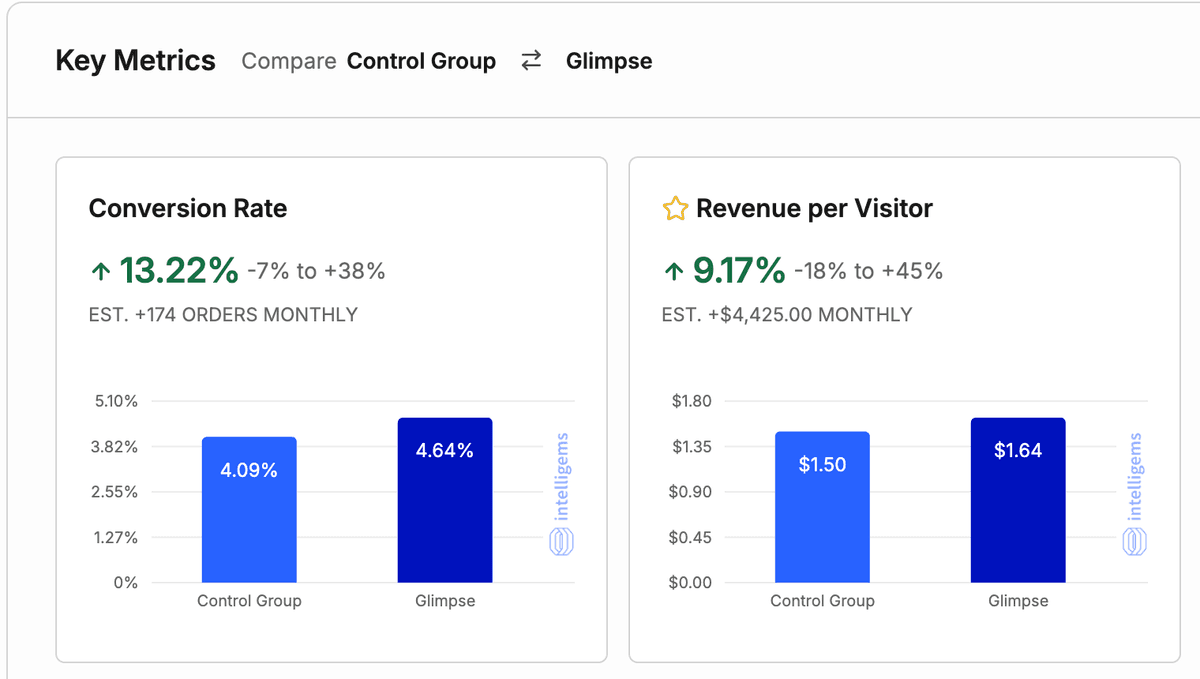Open the Intelligems logo on Conversion Rate chart
This screenshot has height=679, width=1200.
point(562,490)
